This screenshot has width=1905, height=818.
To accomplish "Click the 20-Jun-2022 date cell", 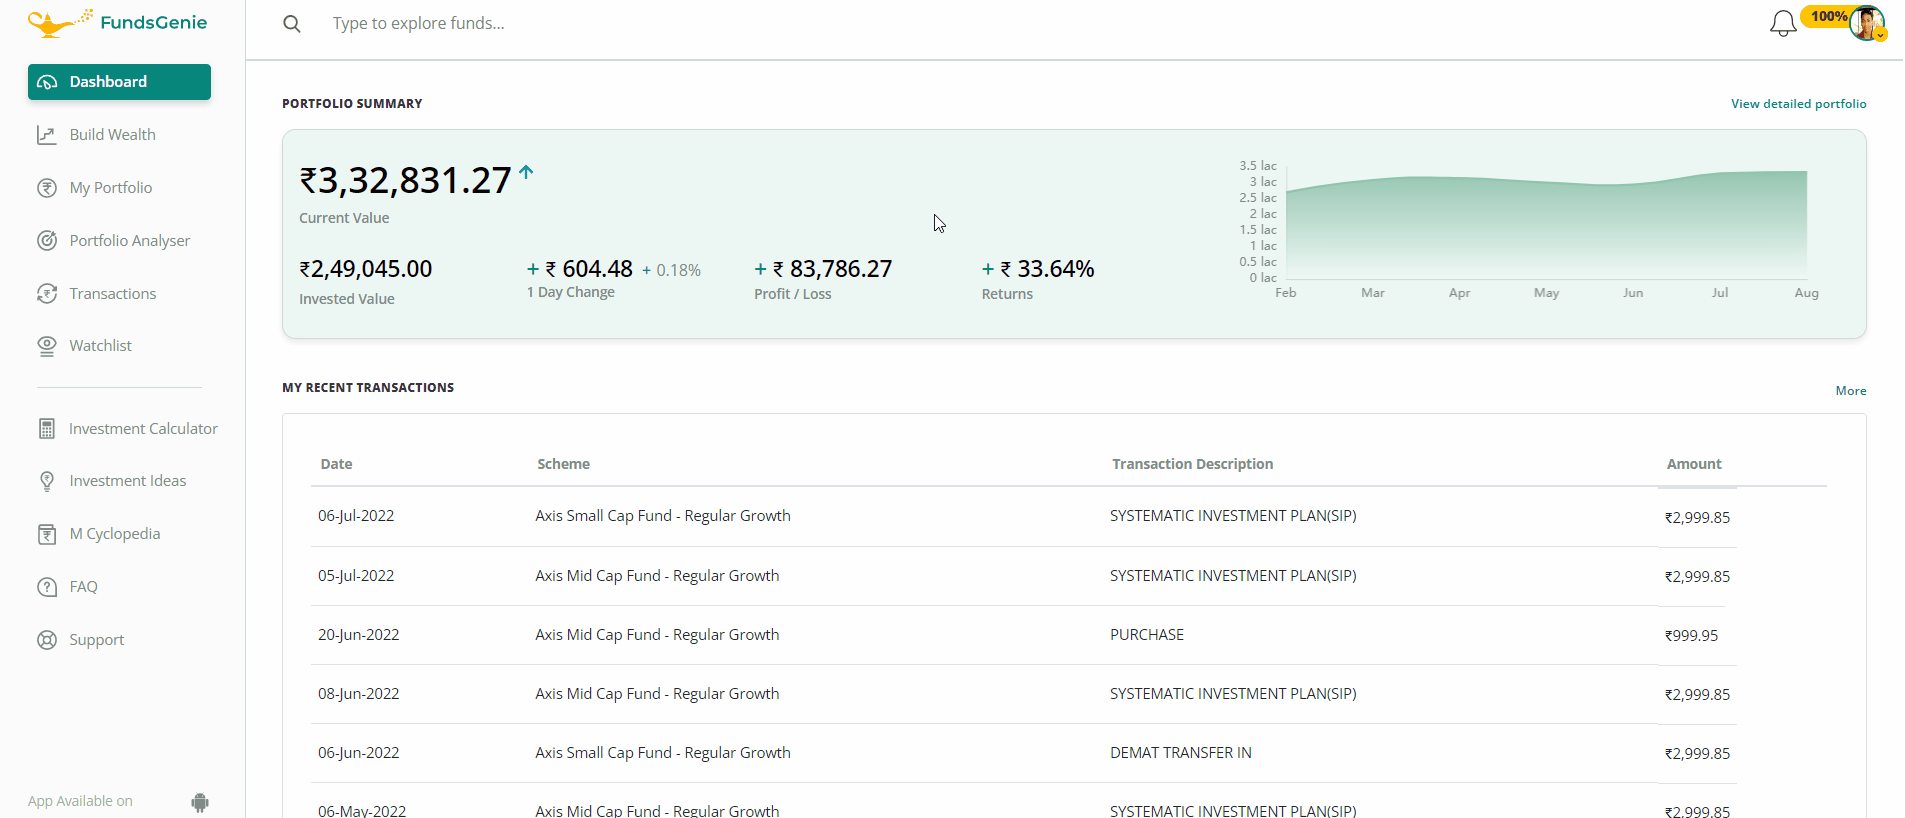I will click(358, 635).
